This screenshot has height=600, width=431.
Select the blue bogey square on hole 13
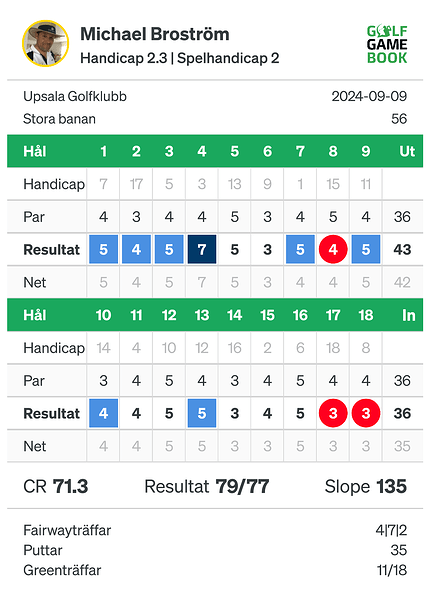[202, 413]
